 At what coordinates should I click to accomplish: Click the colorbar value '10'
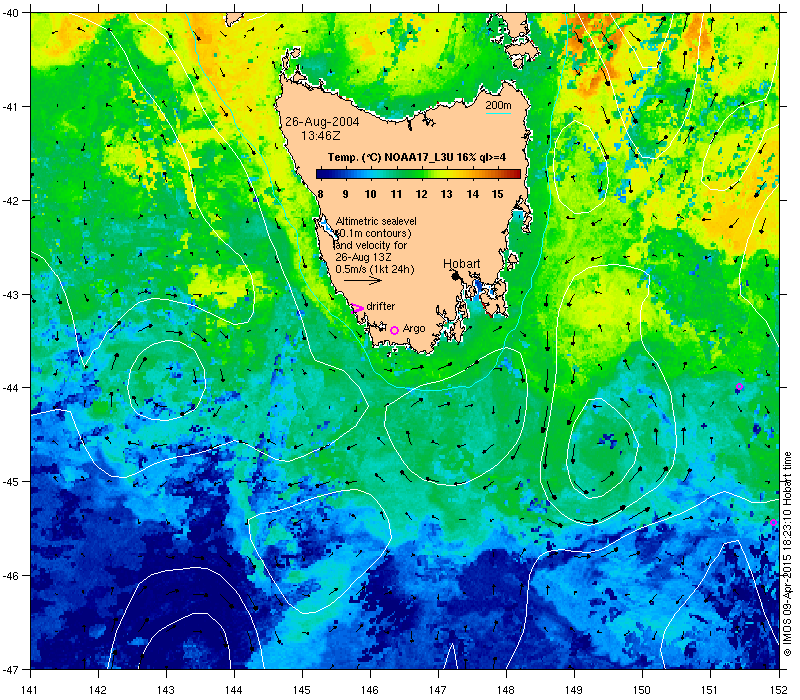point(370,194)
